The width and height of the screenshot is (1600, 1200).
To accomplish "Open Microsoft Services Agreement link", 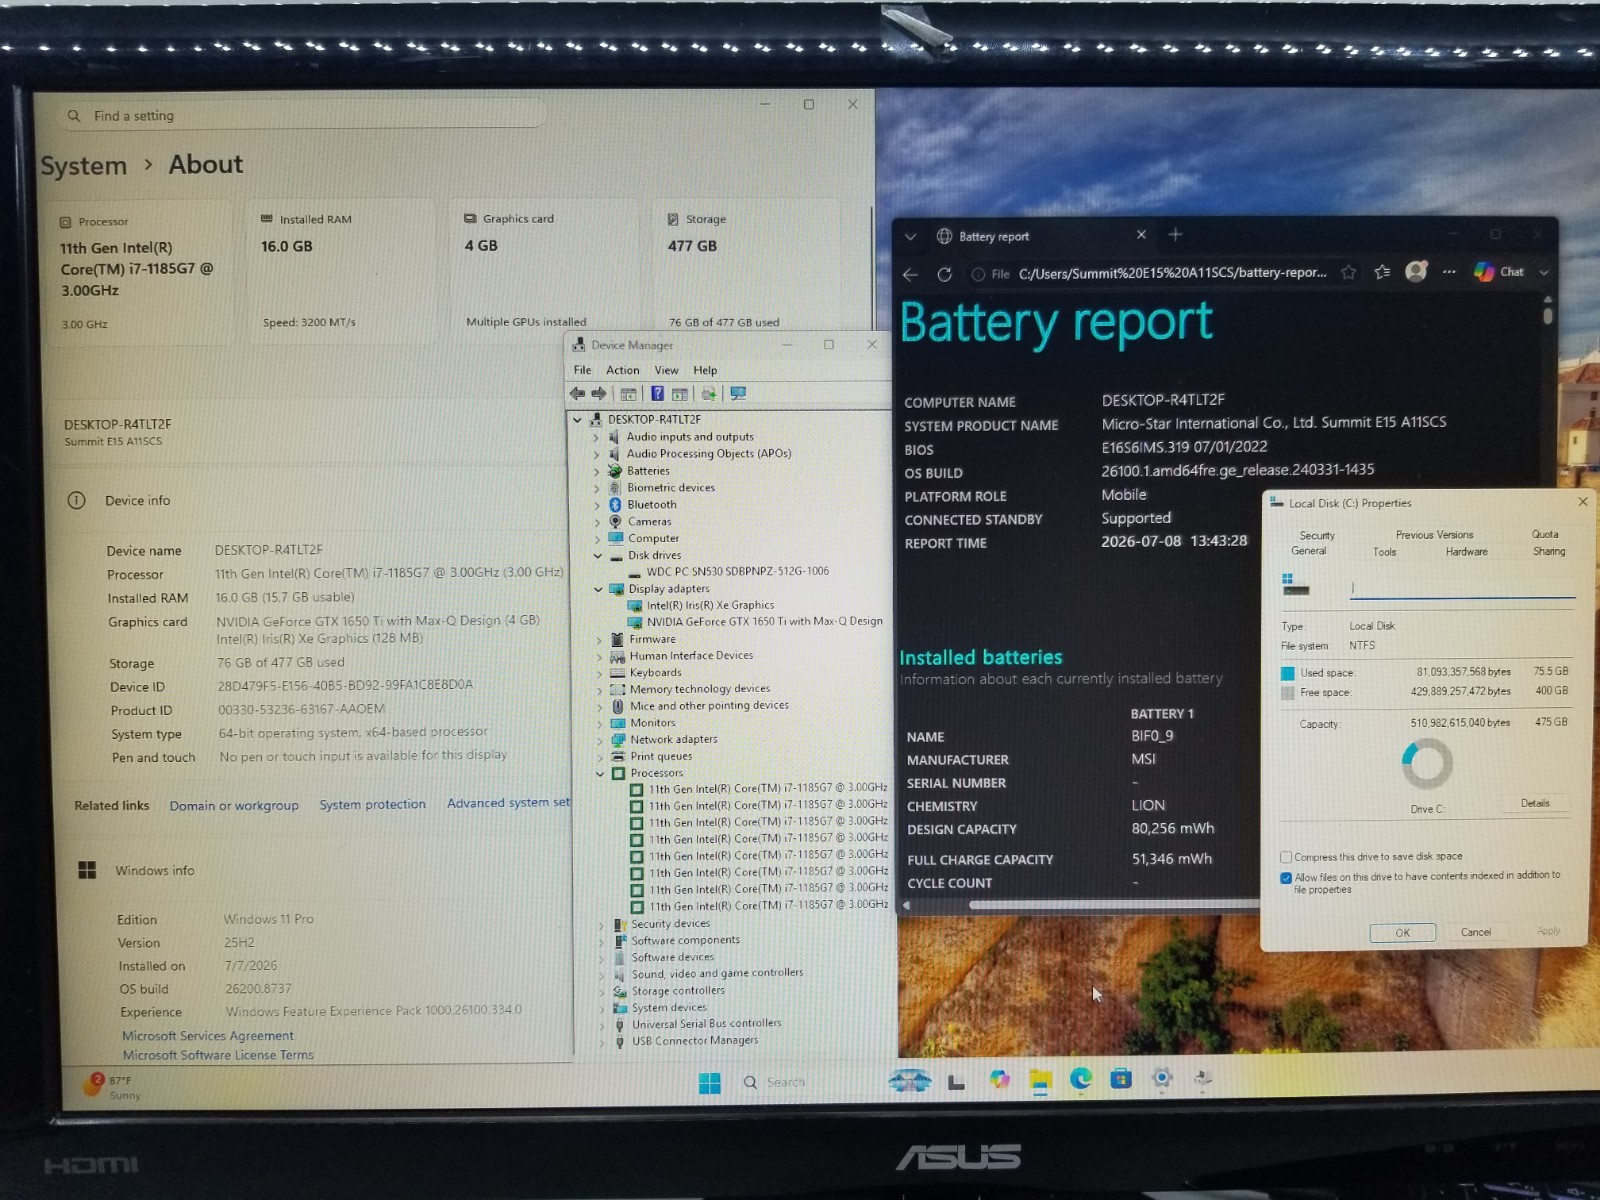I will (208, 1036).
